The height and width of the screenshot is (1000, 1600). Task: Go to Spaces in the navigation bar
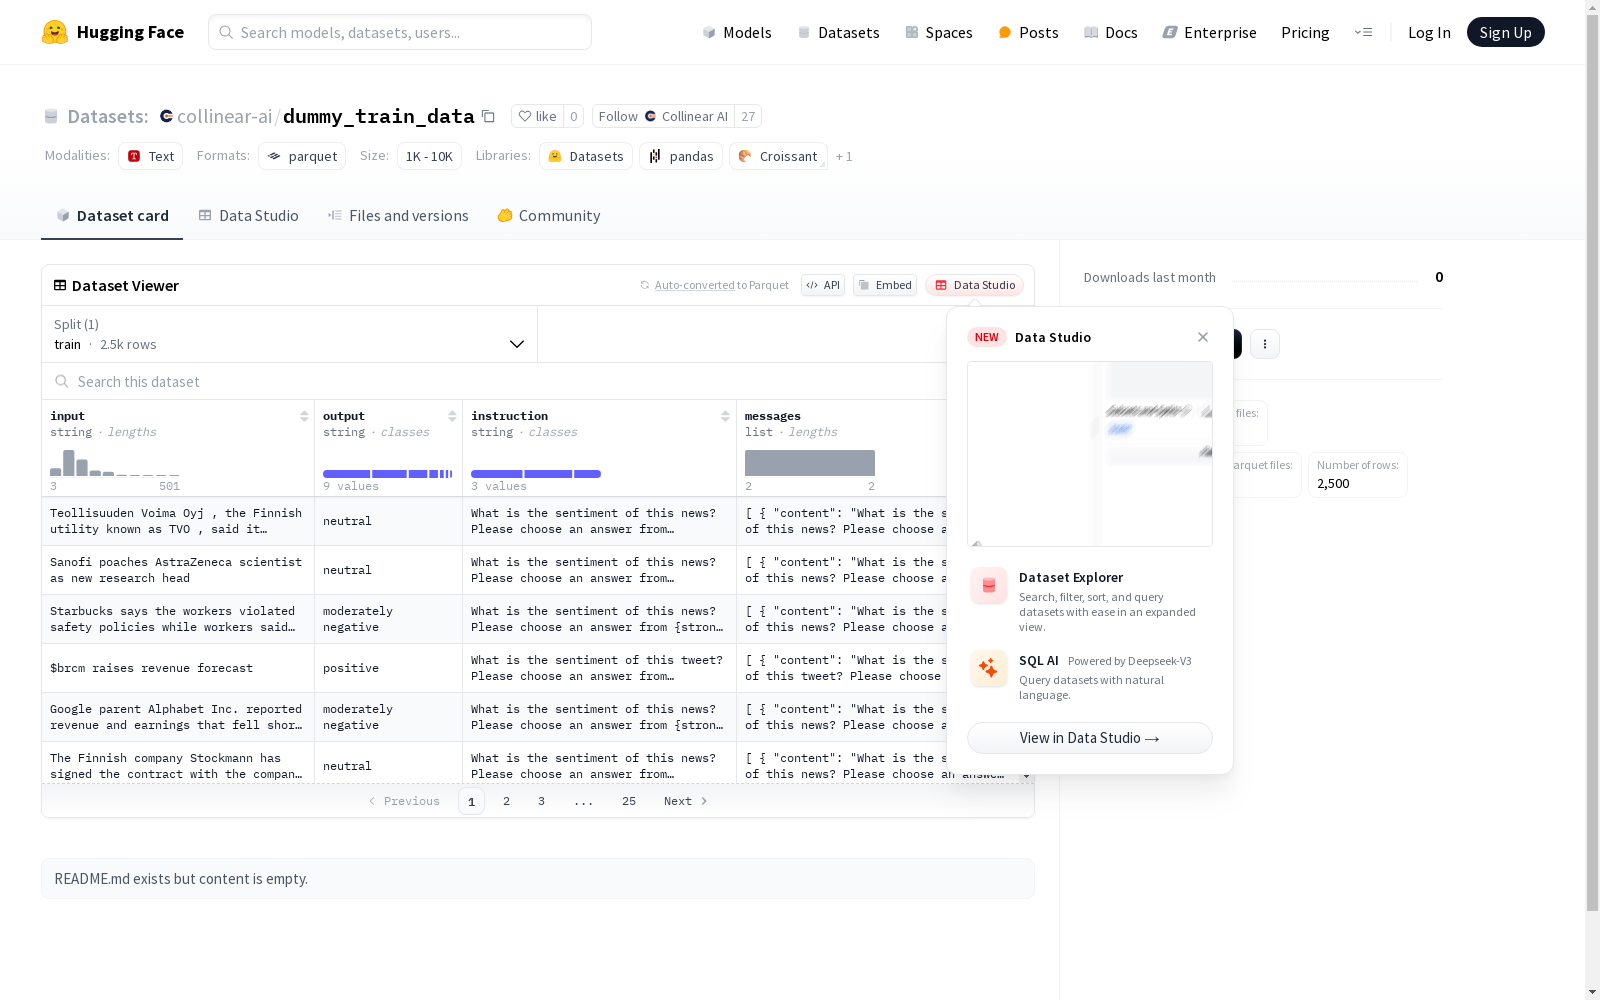coord(939,32)
